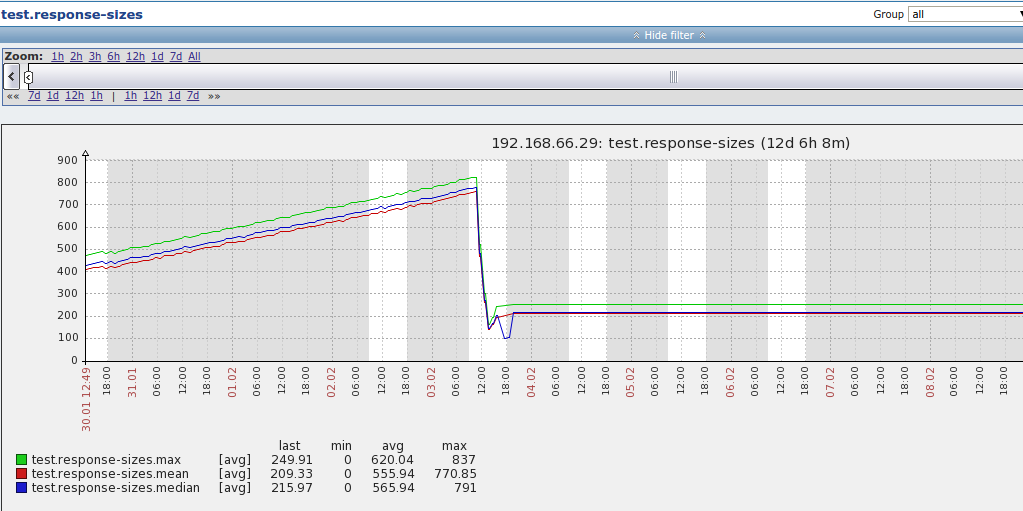Set Zoom to All

(194, 56)
